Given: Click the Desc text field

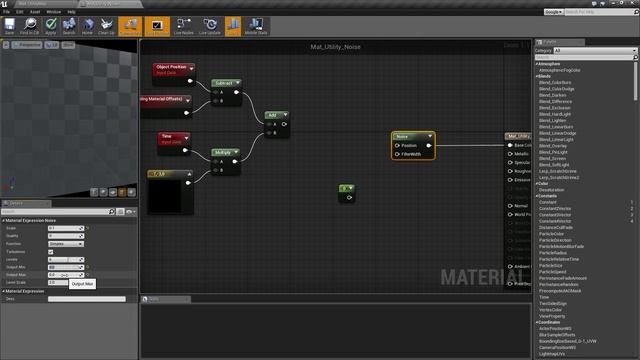Looking at the screenshot, I should tap(87, 299).
